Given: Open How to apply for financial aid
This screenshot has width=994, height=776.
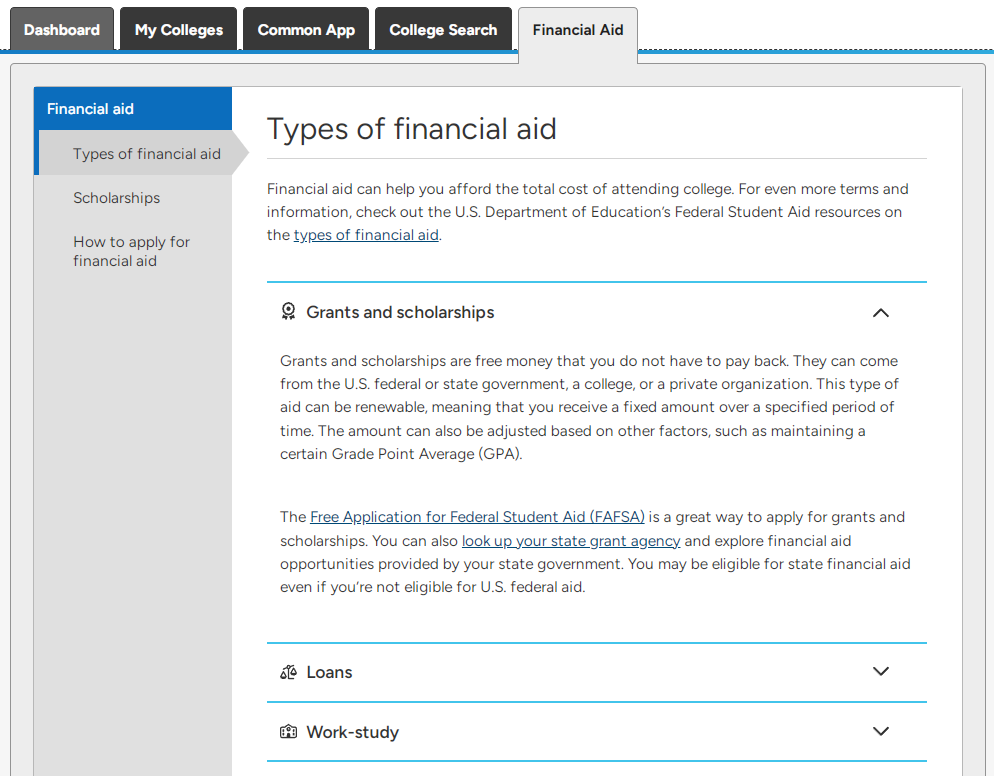Looking at the screenshot, I should pos(131,251).
